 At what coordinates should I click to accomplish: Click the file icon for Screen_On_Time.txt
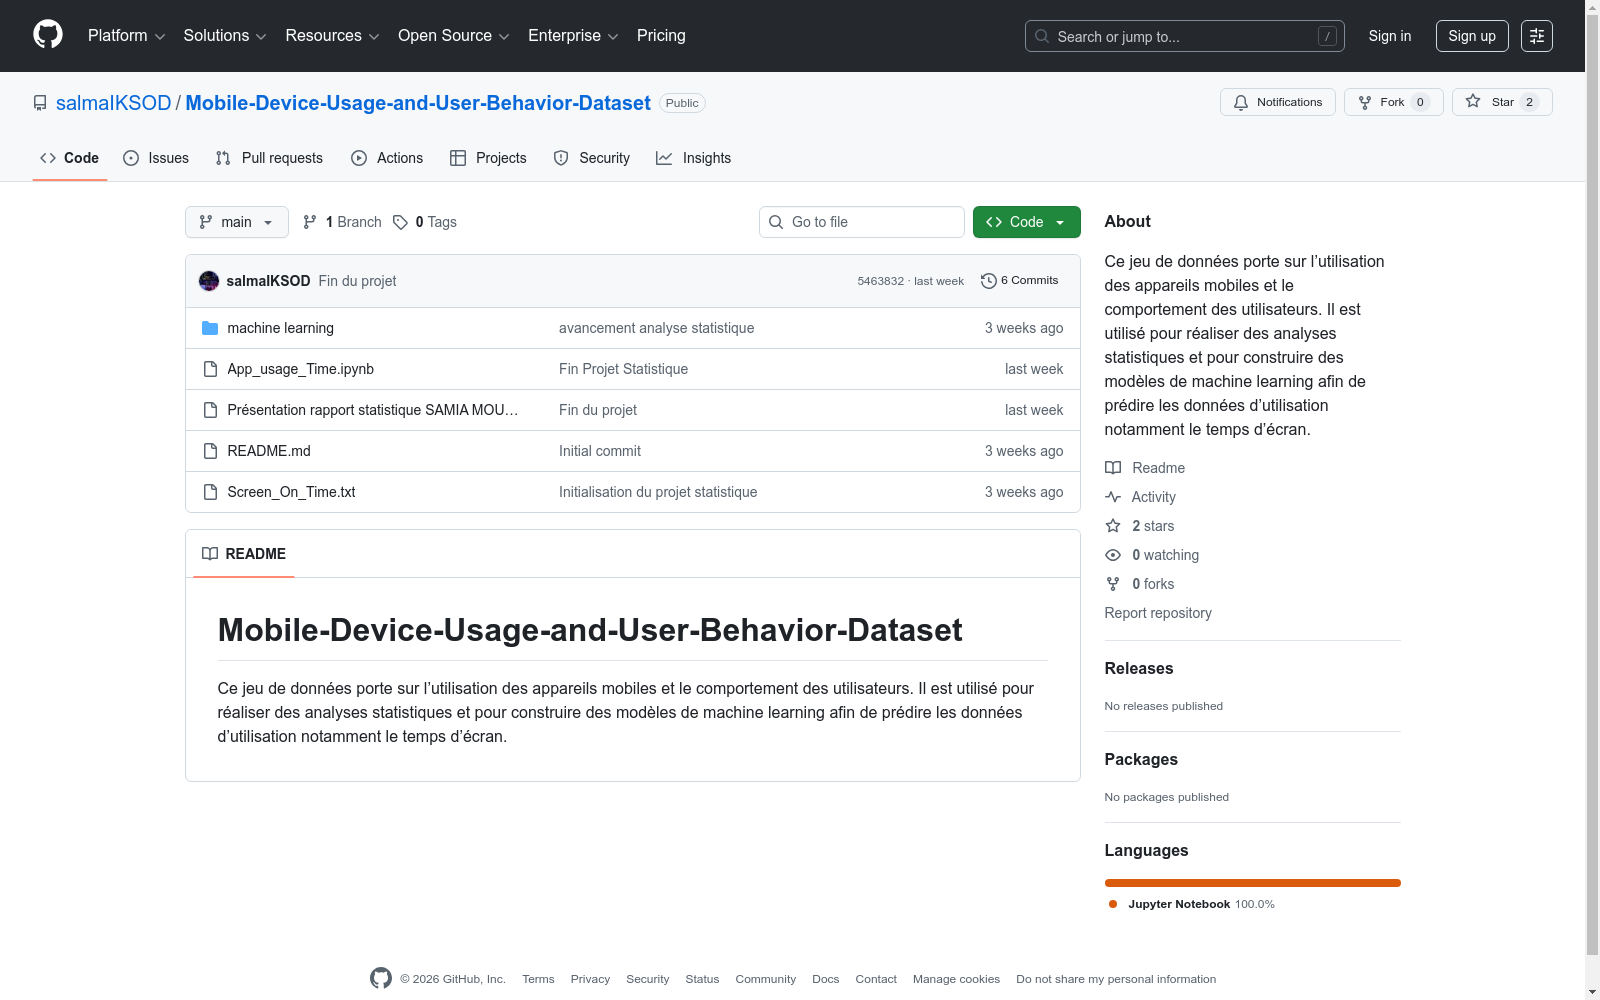click(x=210, y=492)
